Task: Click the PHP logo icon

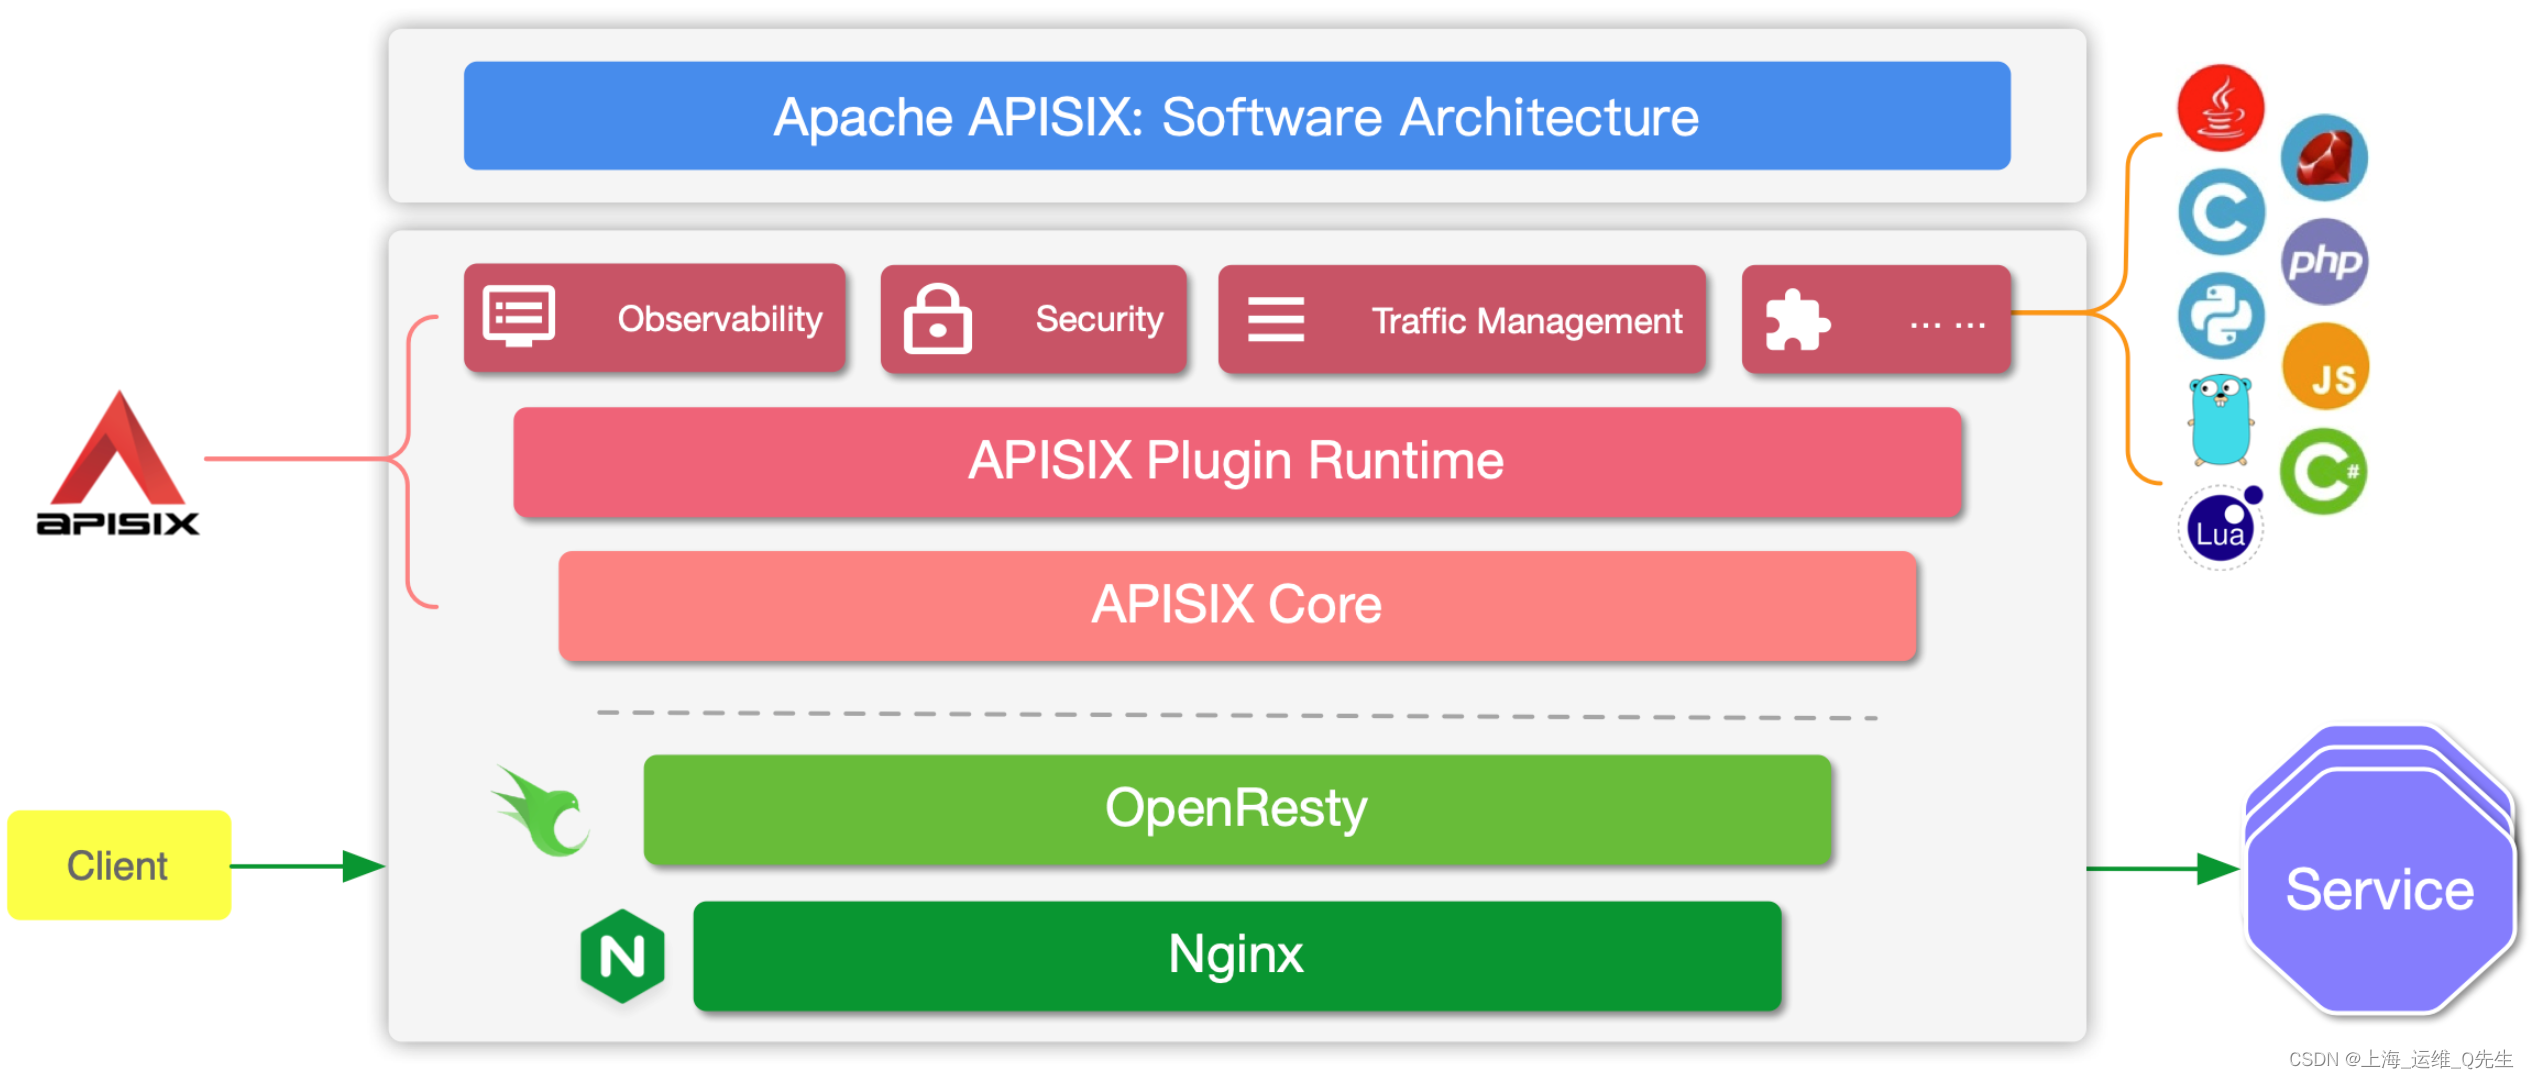Action: tap(2324, 261)
